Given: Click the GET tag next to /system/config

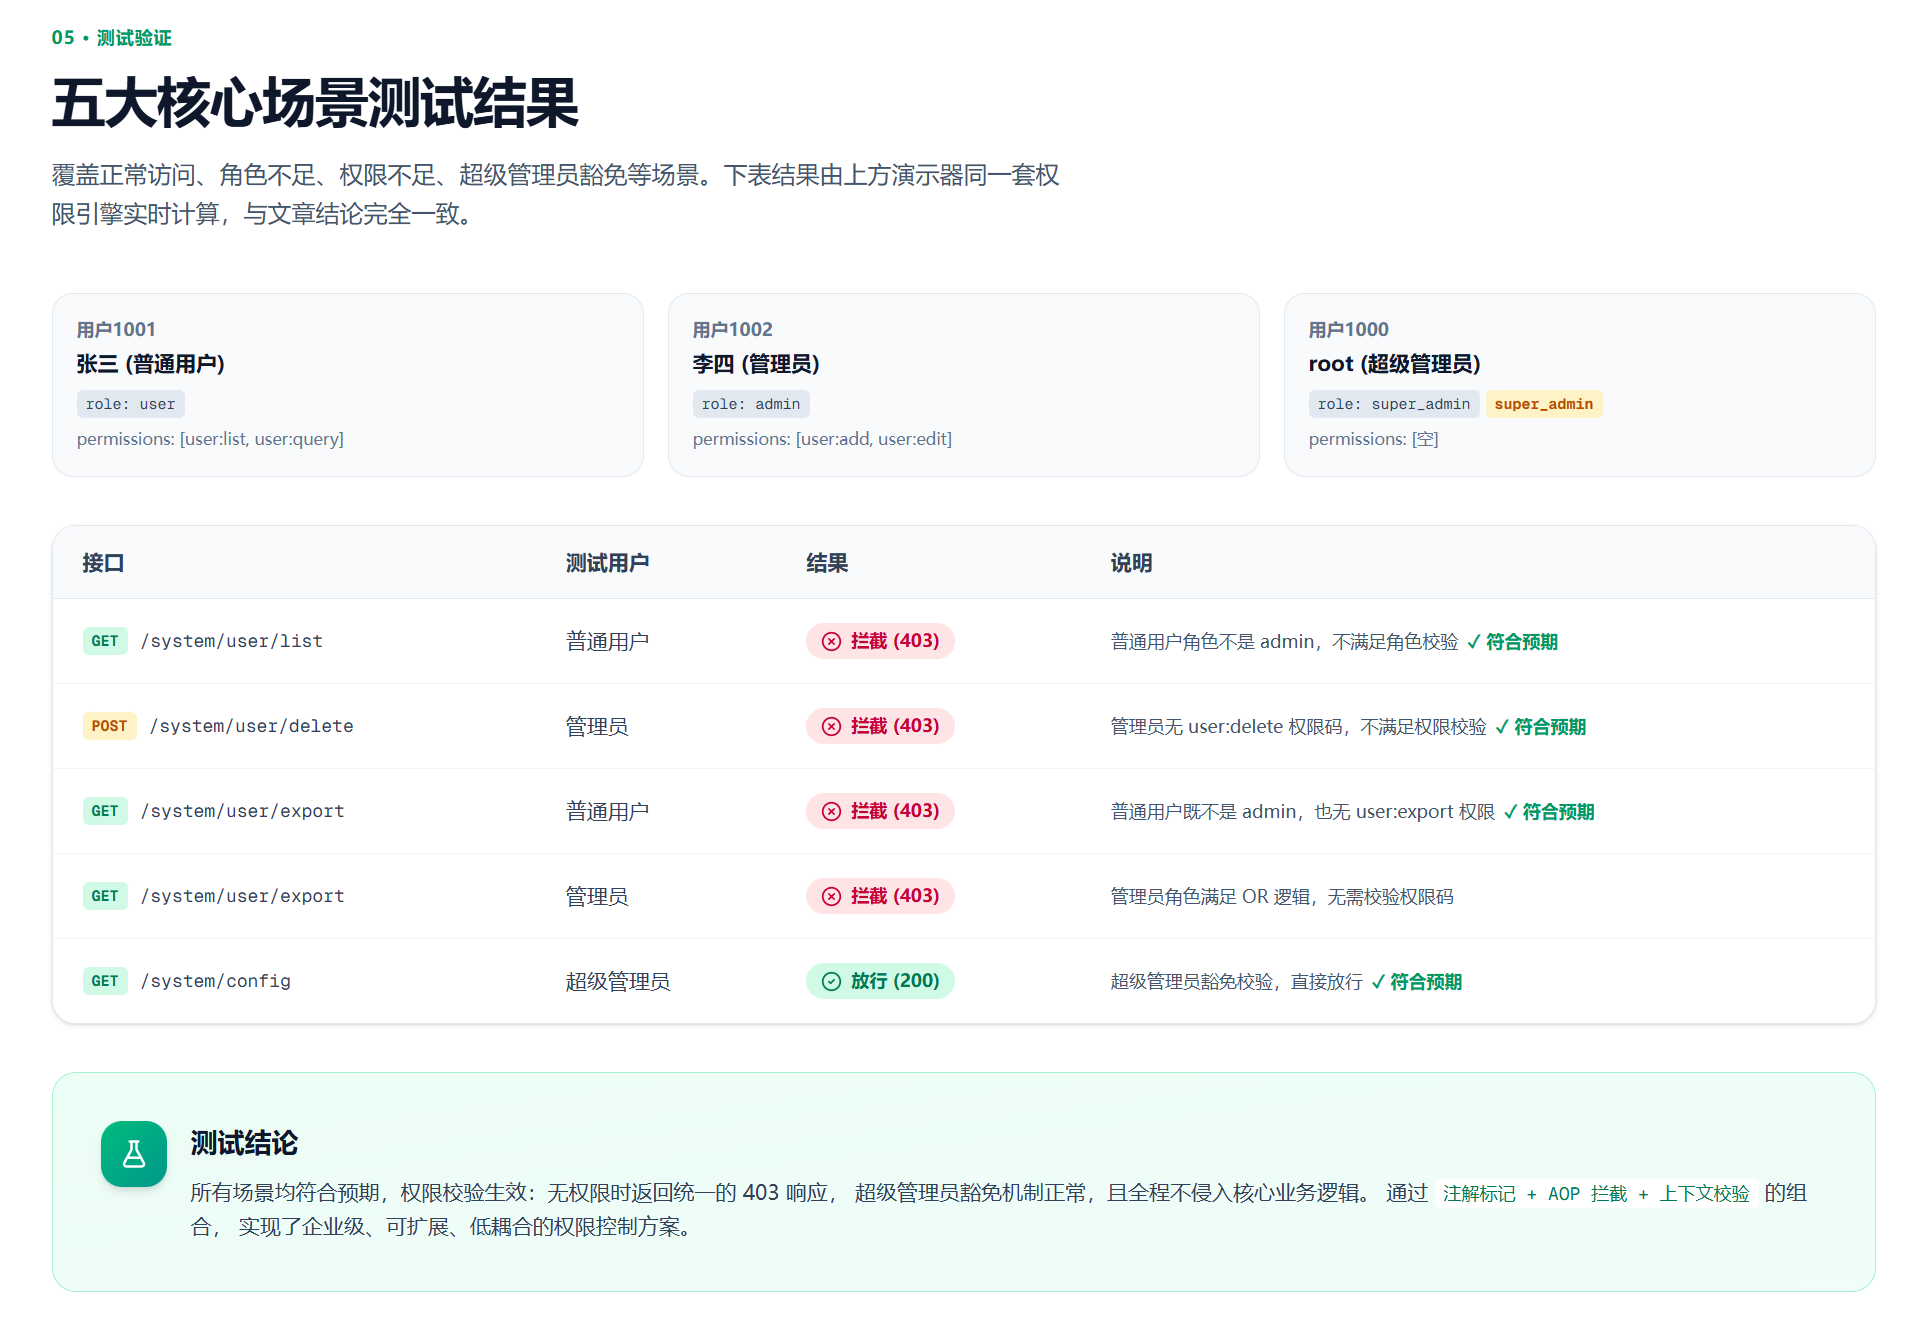Looking at the screenshot, I should pyautogui.click(x=105, y=981).
